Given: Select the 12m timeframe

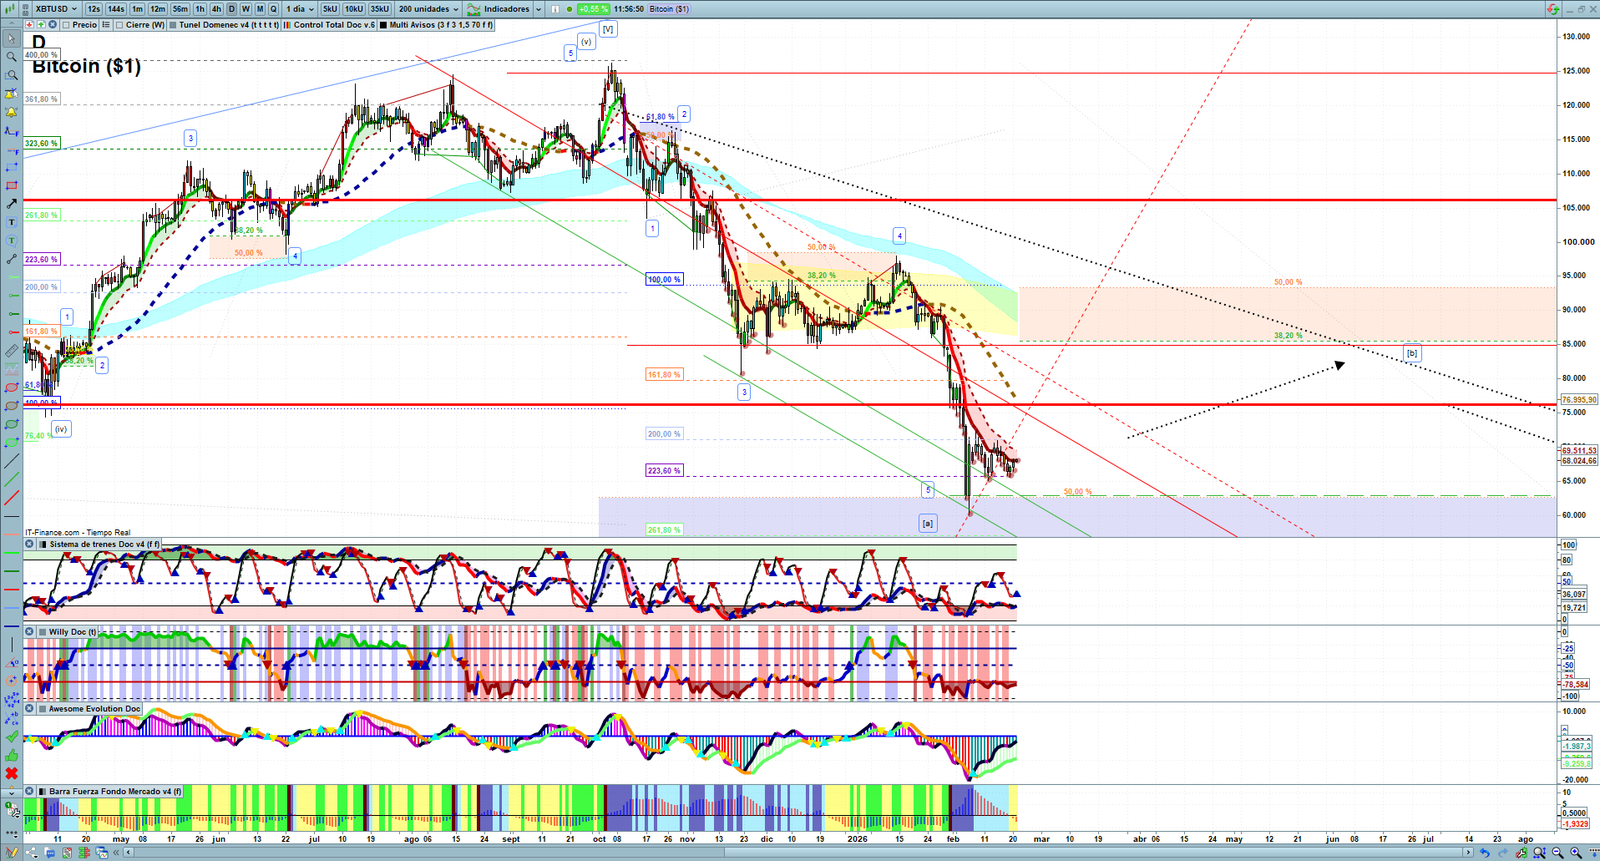Looking at the screenshot, I should pyautogui.click(x=158, y=9).
